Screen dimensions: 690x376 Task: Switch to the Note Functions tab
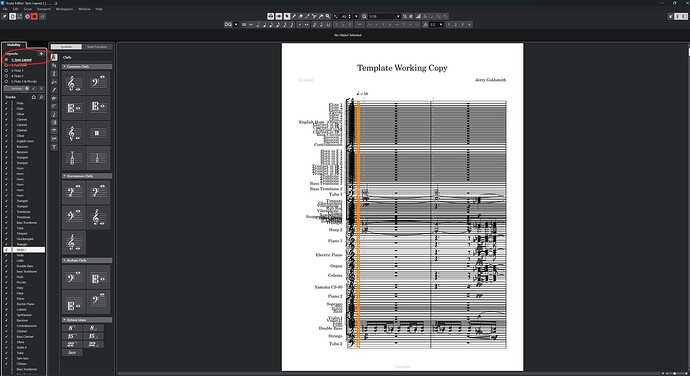[x=97, y=47]
